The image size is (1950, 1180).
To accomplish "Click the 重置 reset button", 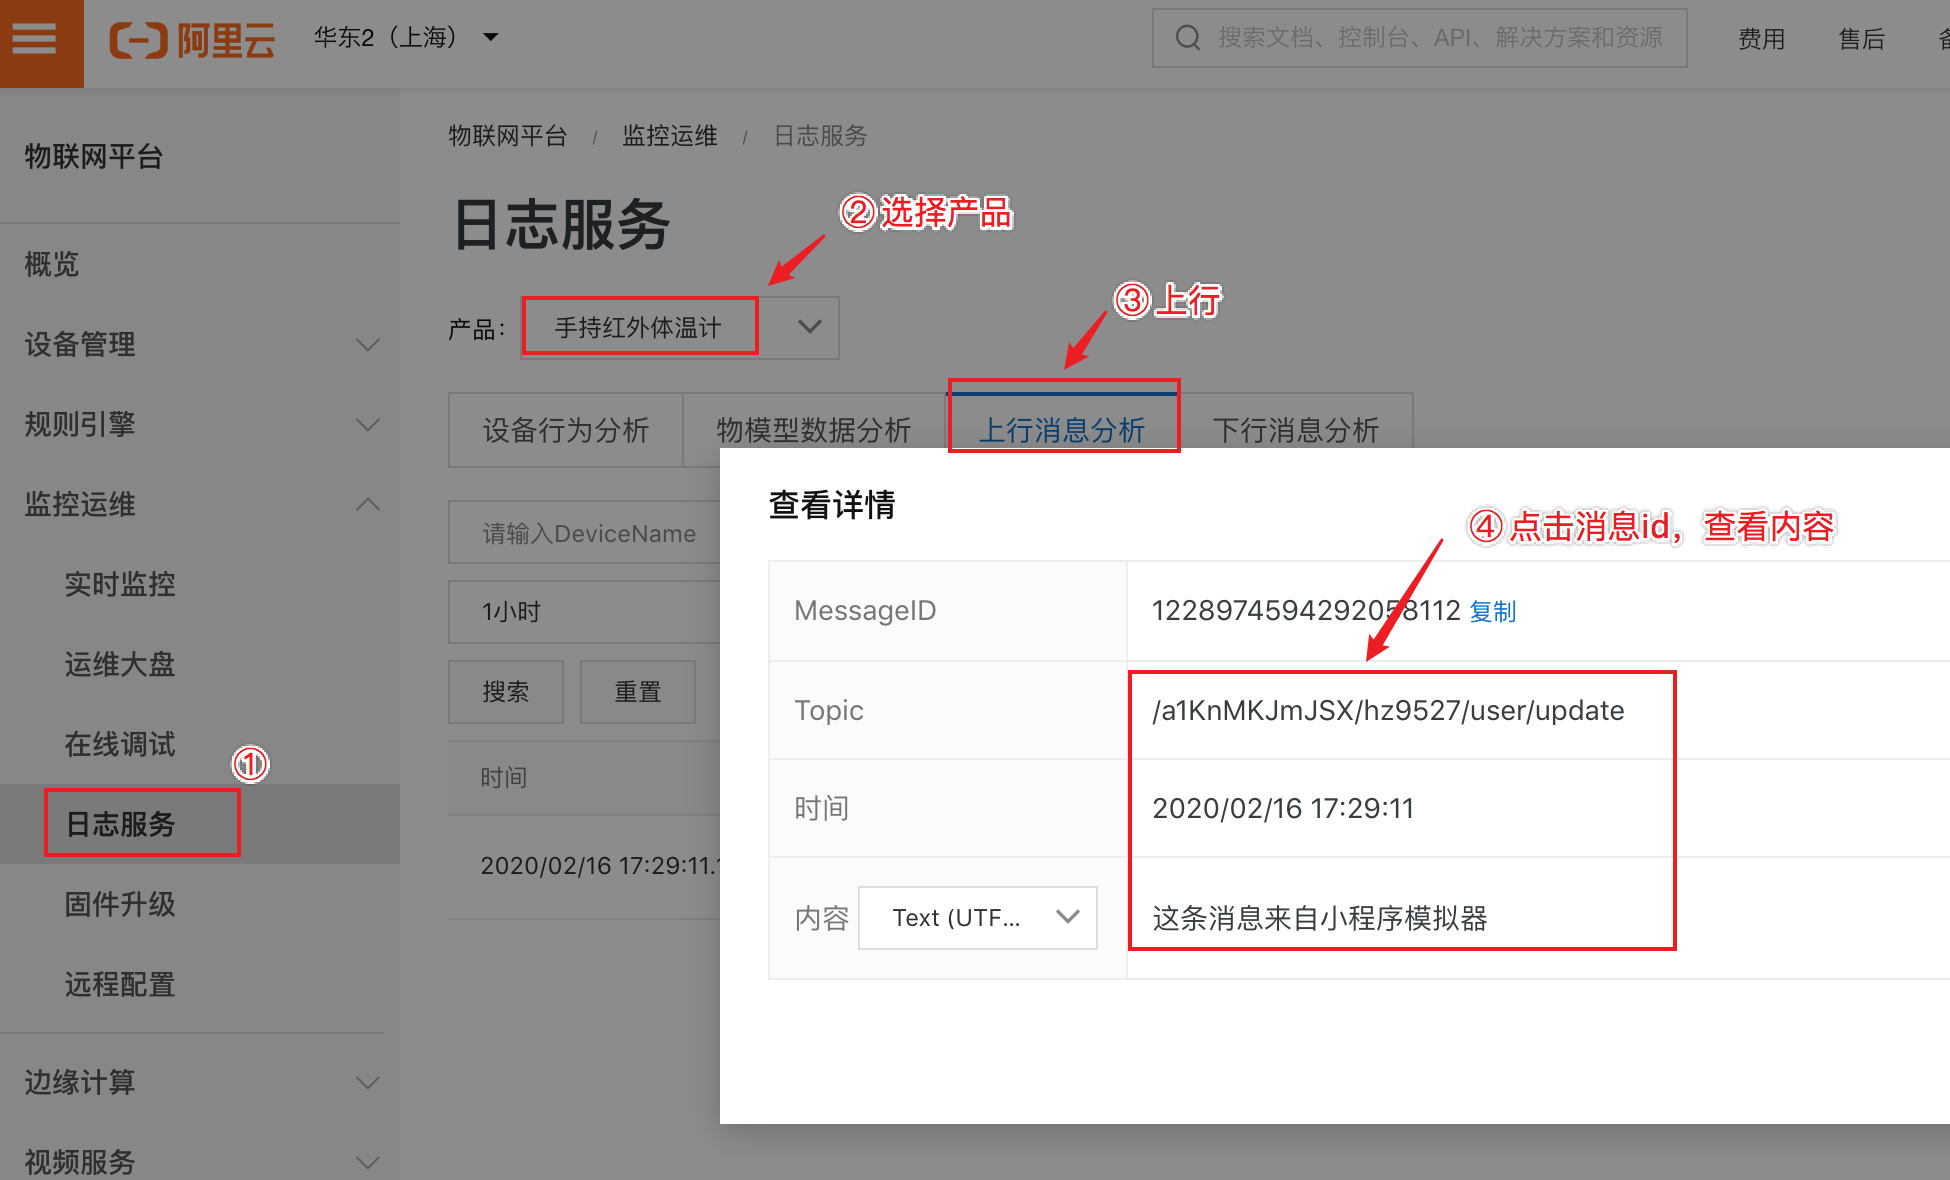I will 637,692.
